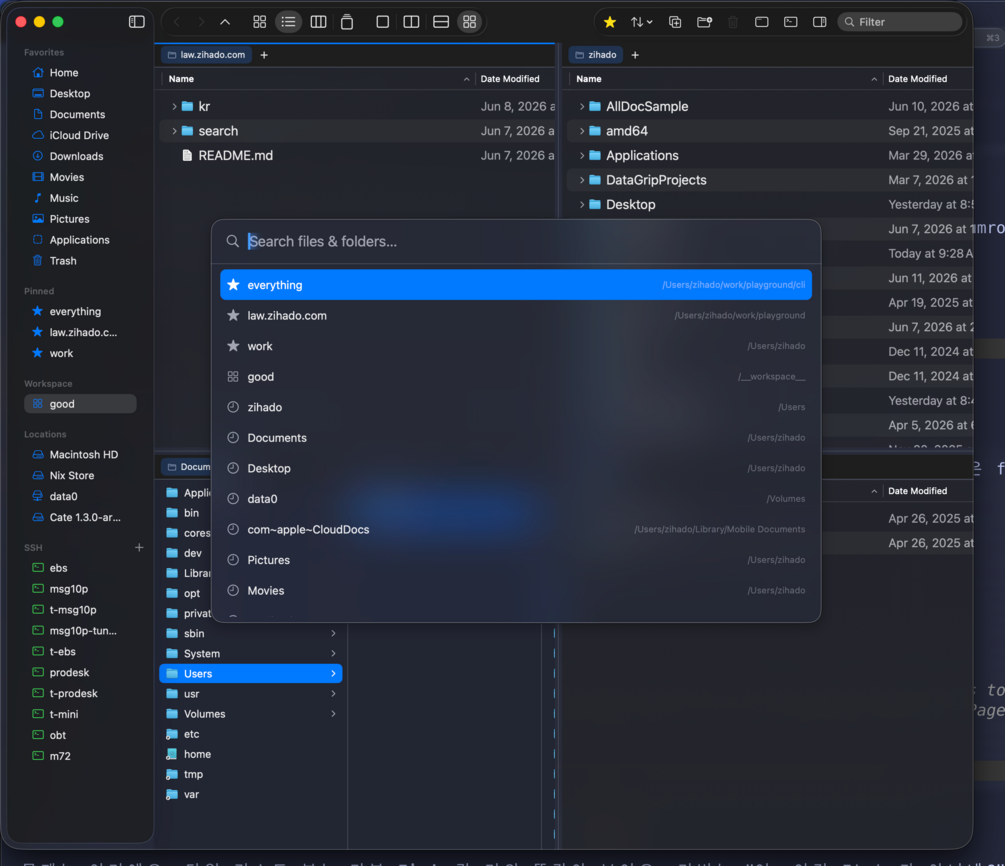The width and height of the screenshot is (1005, 866).
Task: Select the System folder in column view
Action: (x=251, y=654)
